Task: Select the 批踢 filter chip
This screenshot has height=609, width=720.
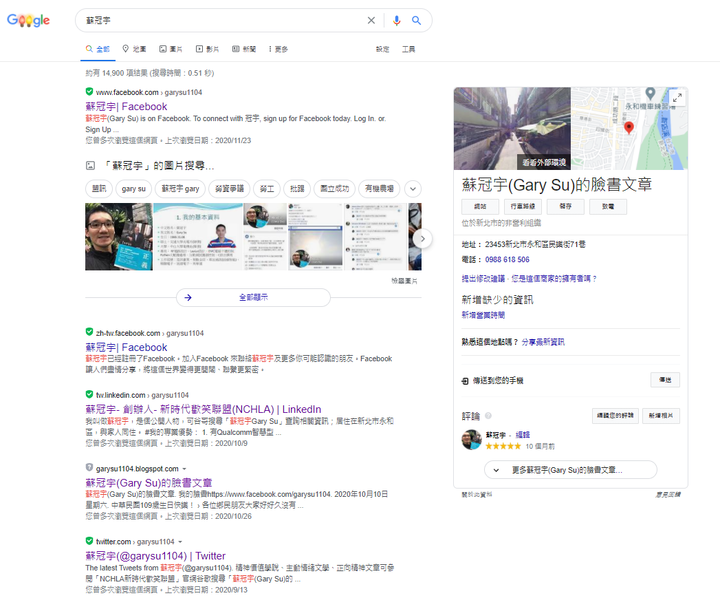Action: [x=297, y=189]
